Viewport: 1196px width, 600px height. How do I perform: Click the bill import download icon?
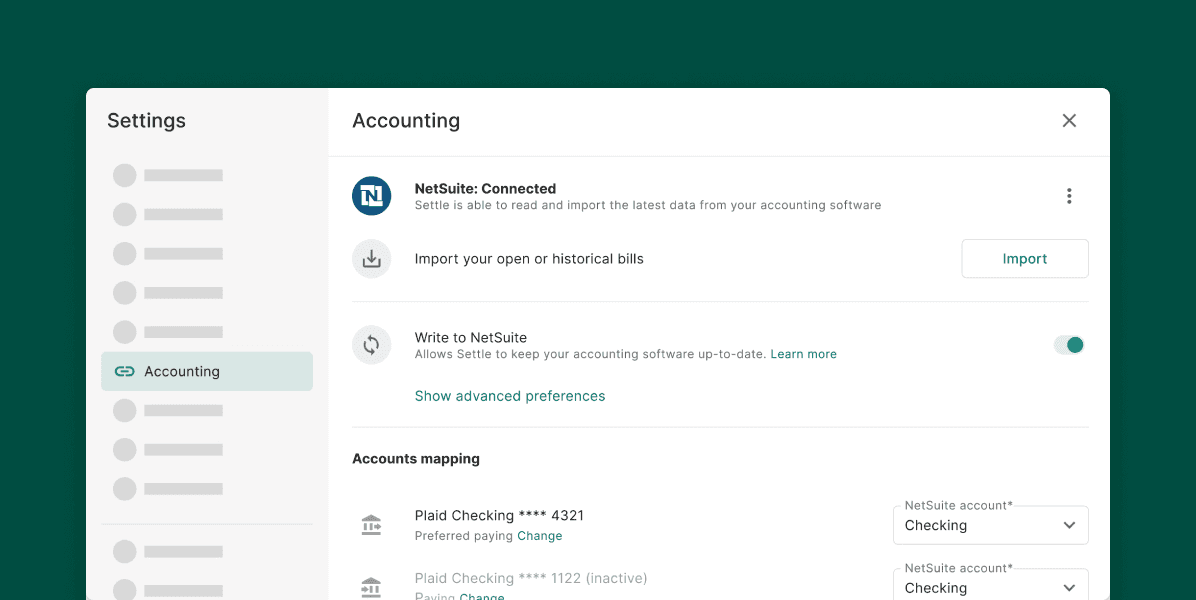click(x=371, y=258)
